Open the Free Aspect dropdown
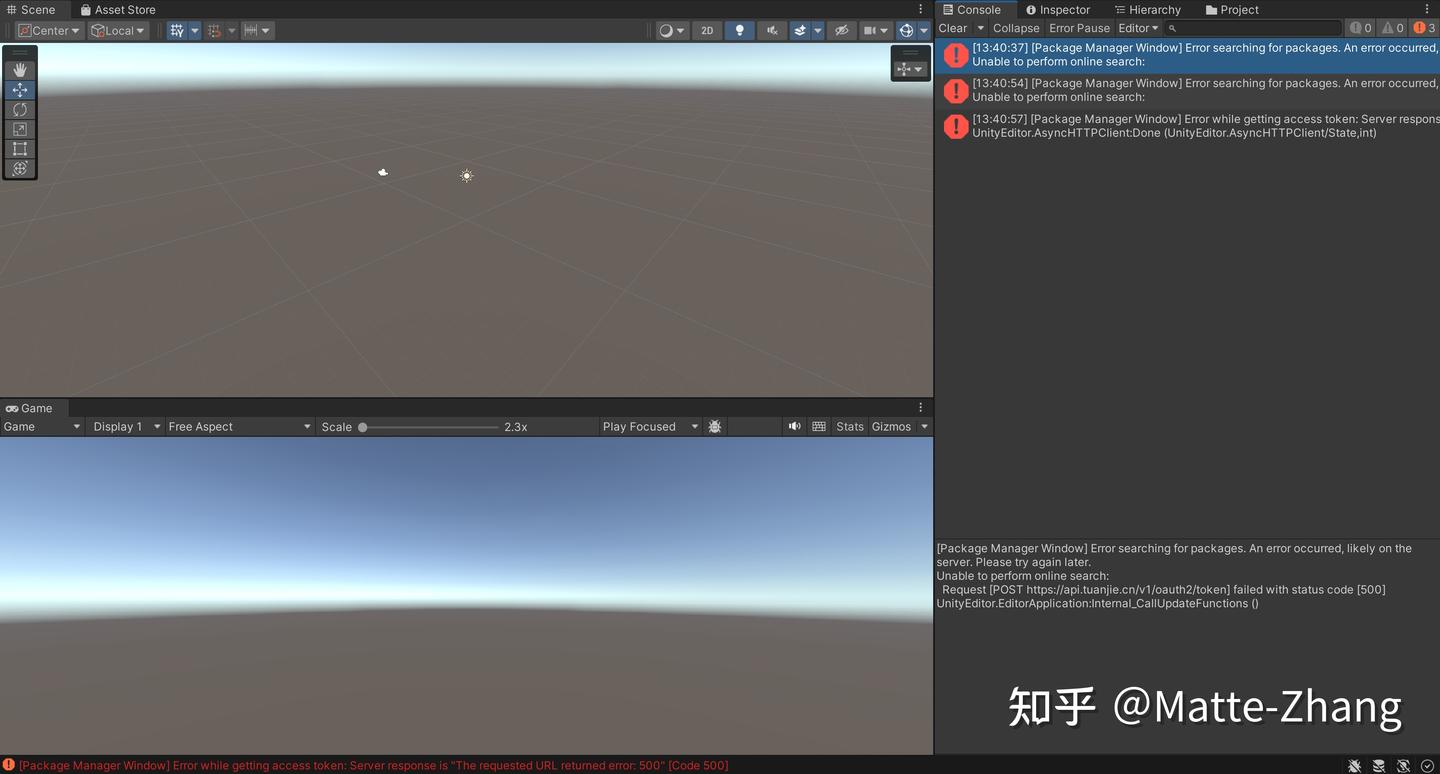This screenshot has height=774, width=1440. 239,426
